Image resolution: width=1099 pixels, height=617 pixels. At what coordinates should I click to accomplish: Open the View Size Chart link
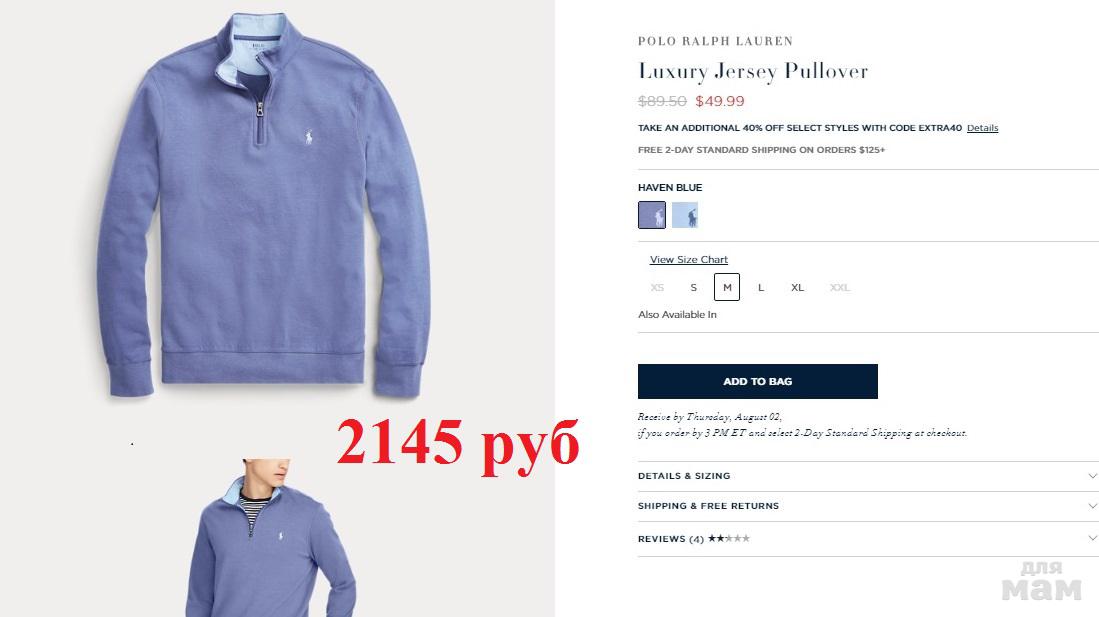tap(688, 259)
